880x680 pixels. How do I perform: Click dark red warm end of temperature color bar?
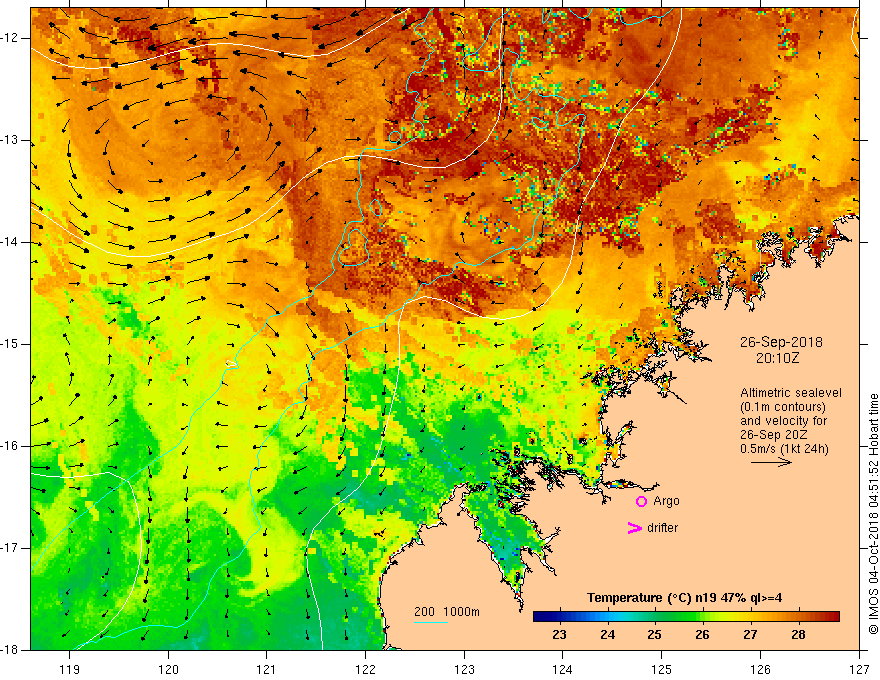pos(833,617)
